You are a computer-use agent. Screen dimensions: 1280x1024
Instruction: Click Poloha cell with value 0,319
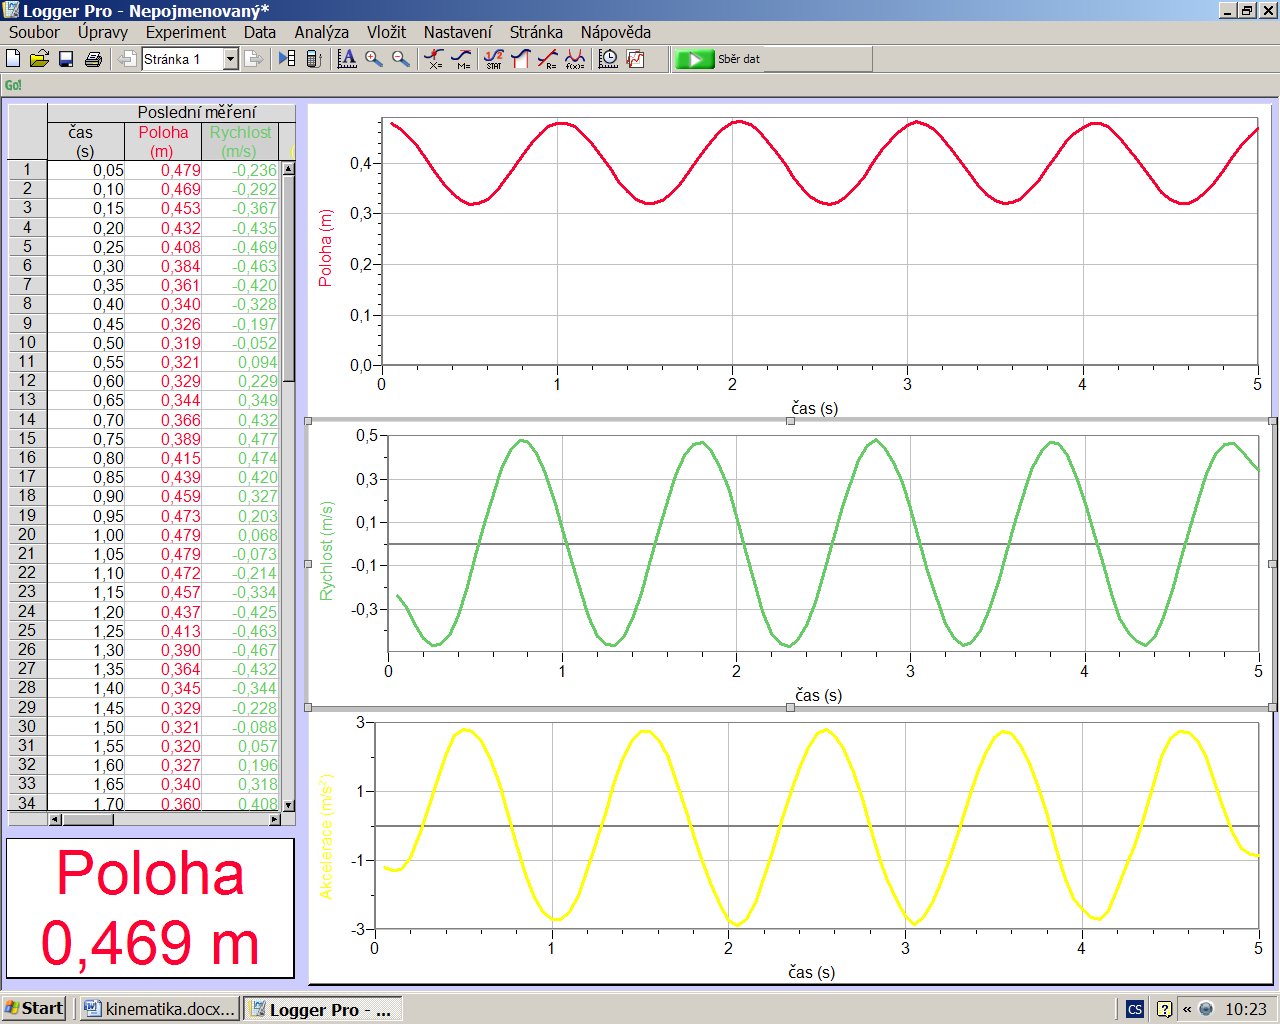tap(163, 343)
